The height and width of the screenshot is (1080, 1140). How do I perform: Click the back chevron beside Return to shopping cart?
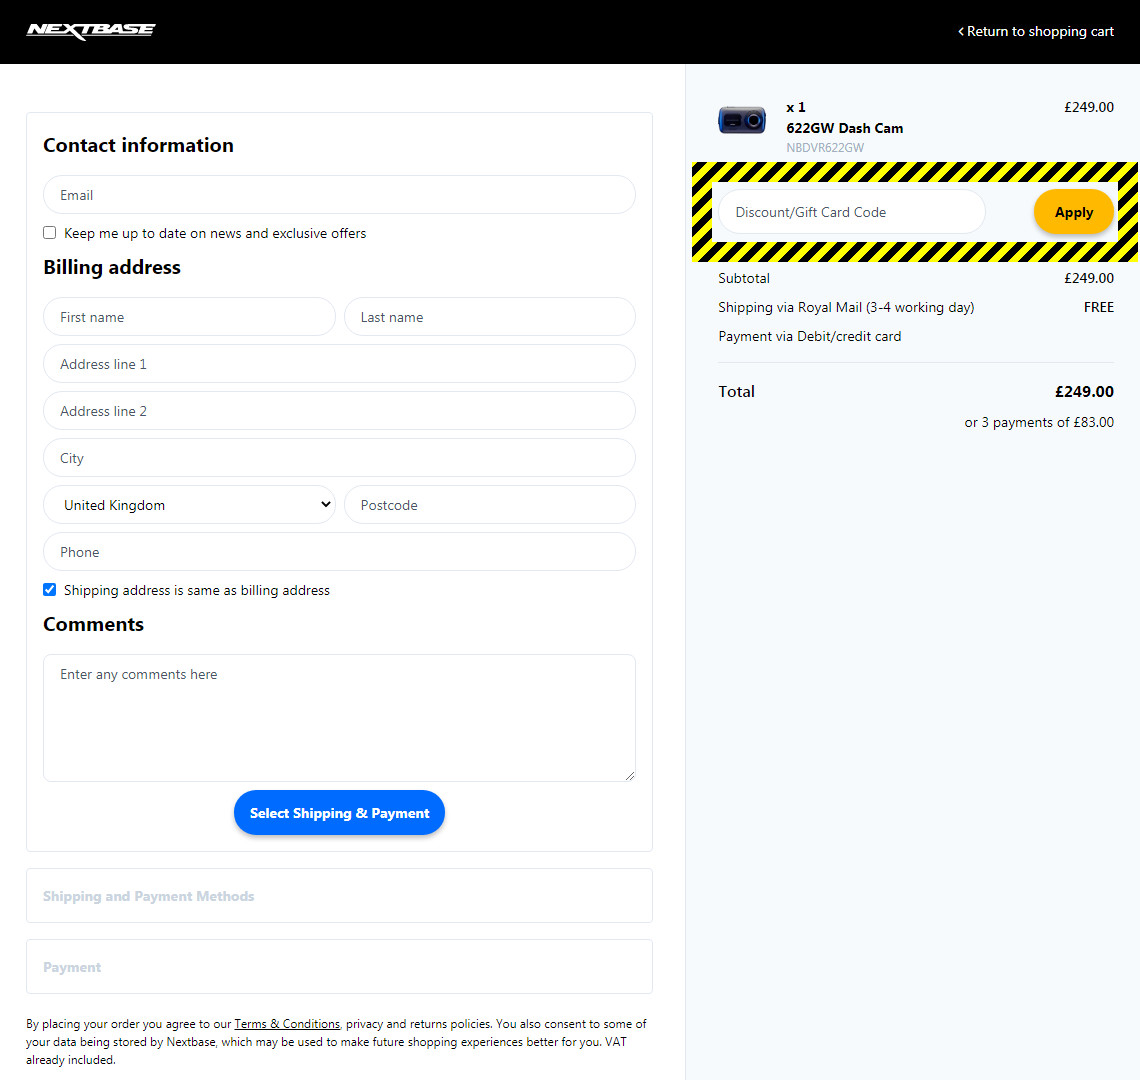[x=960, y=31]
